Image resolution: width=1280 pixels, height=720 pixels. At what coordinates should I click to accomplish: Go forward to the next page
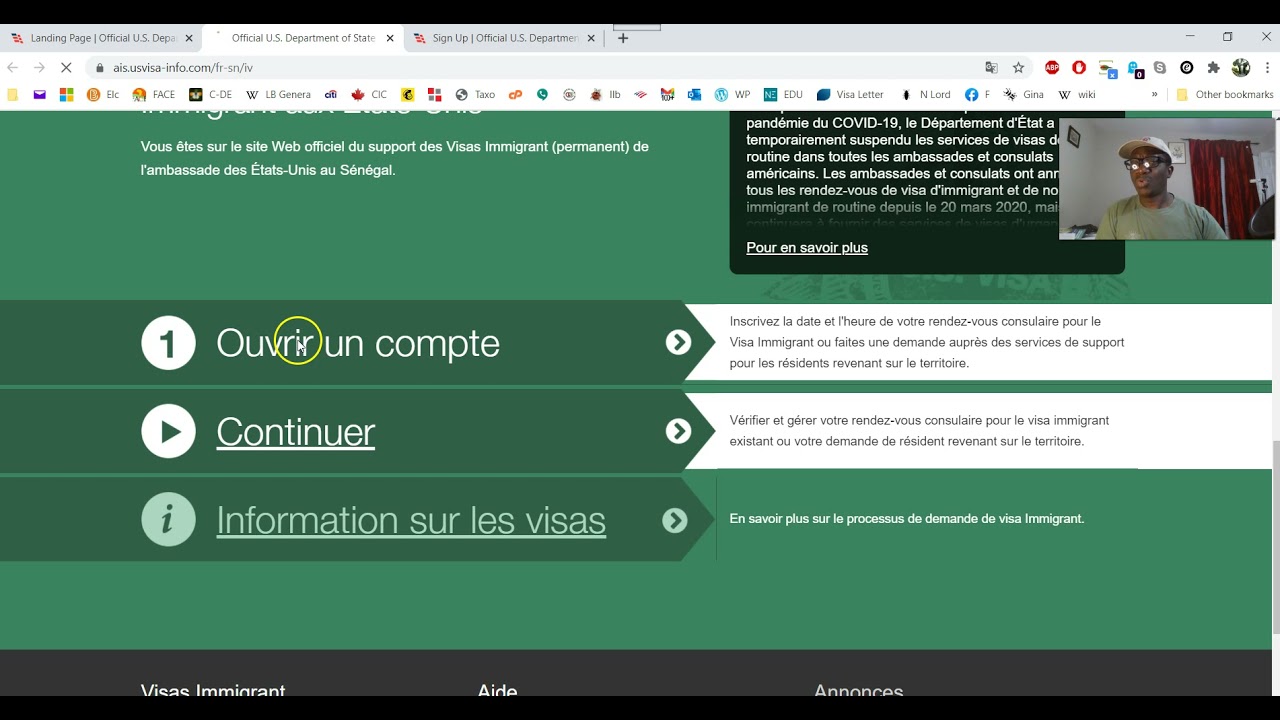[39, 68]
